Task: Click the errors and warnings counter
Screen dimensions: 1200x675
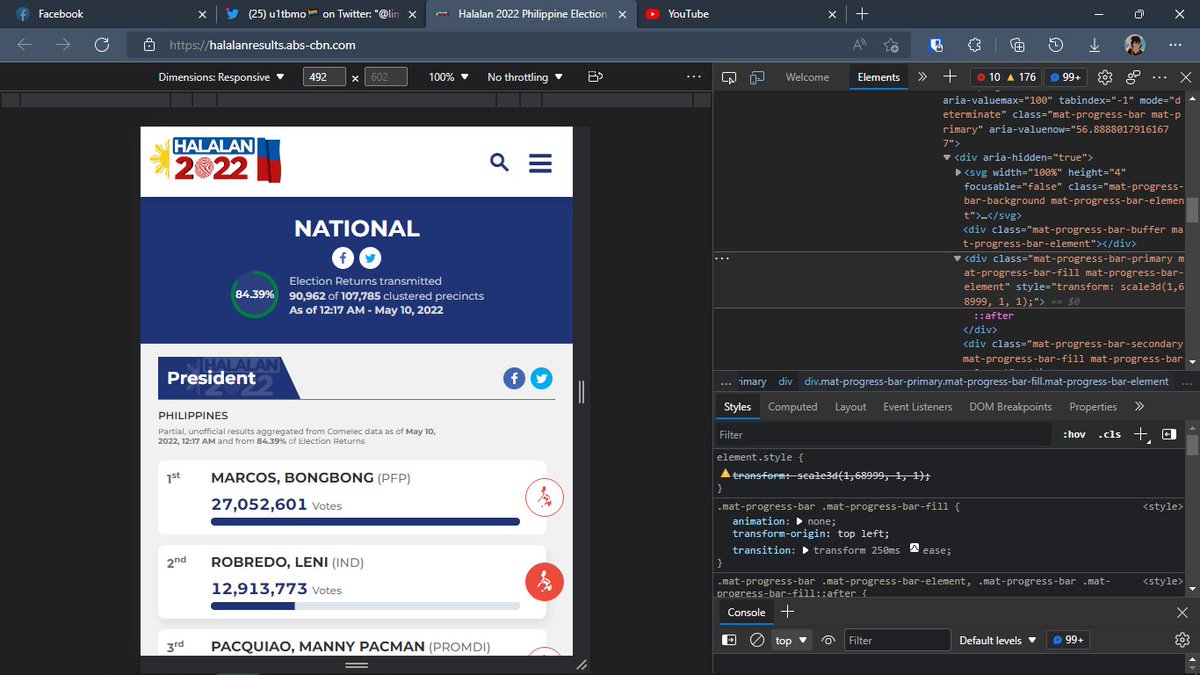Action: pyautogui.click(x=1007, y=77)
